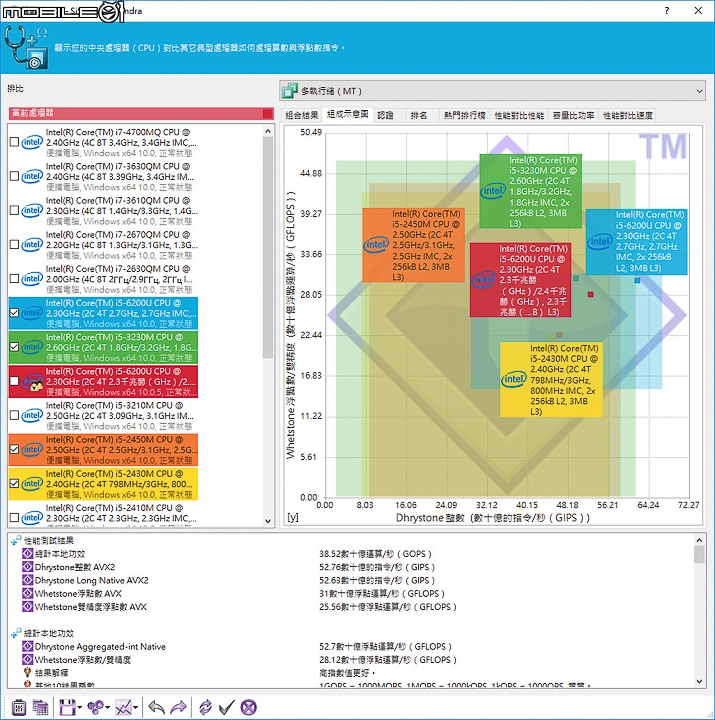This screenshot has height=720, width=715.
Task: Open the calculator-style options toolbar icon
Action: pos(19,707)
